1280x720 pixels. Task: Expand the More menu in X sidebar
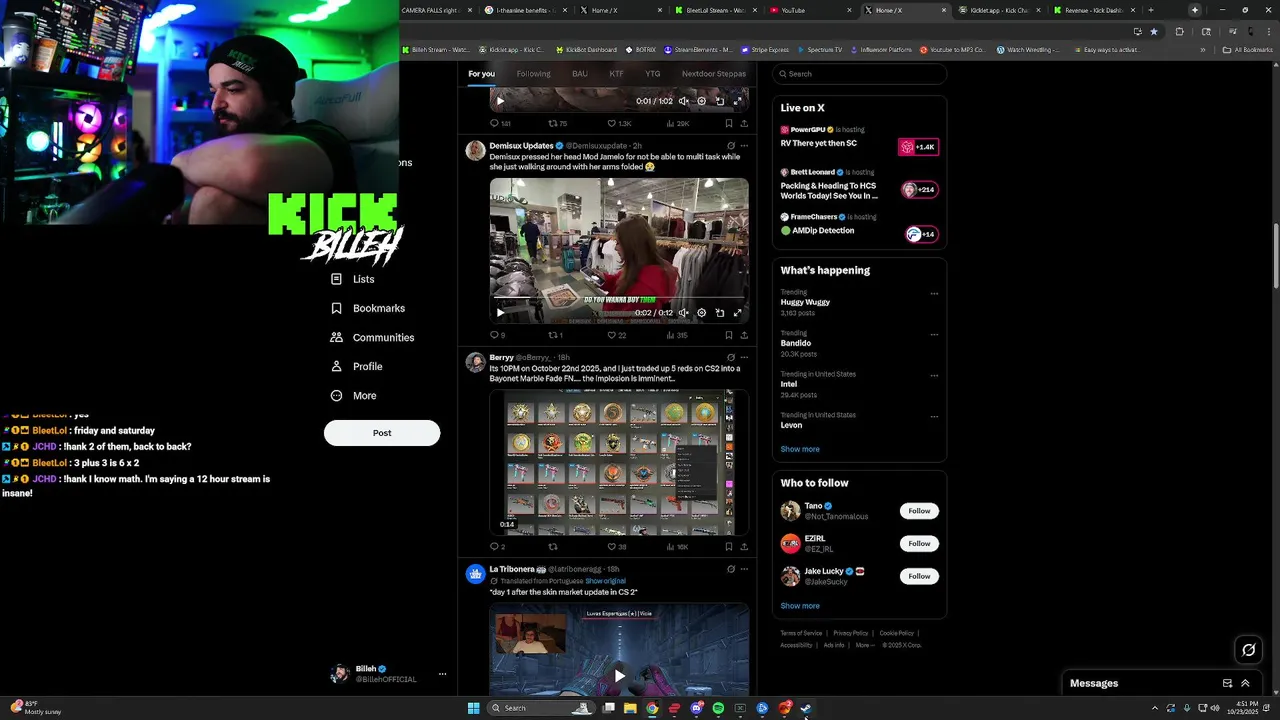353,395
